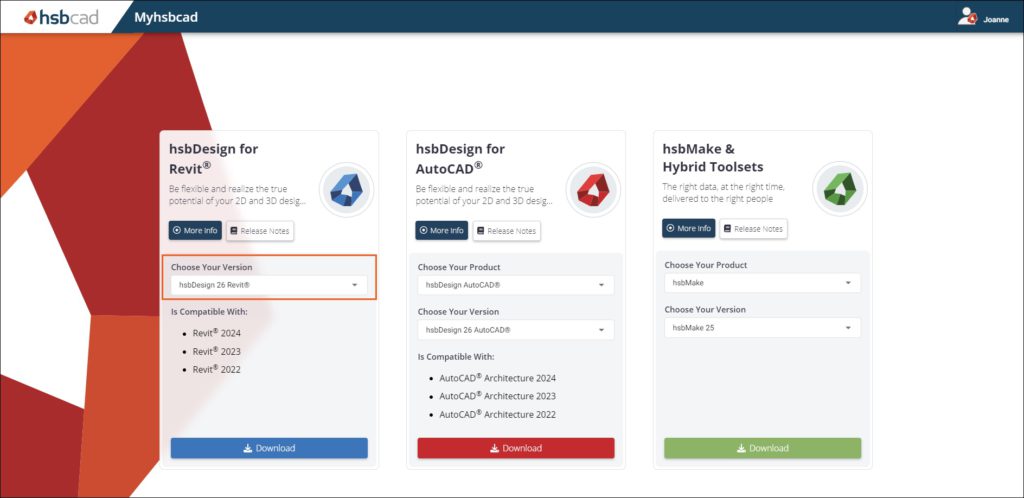Expand the hsbDesign 26 Revit version dropdown
The width and height of the screenshot is (1024, 498).
pos(269,285)
